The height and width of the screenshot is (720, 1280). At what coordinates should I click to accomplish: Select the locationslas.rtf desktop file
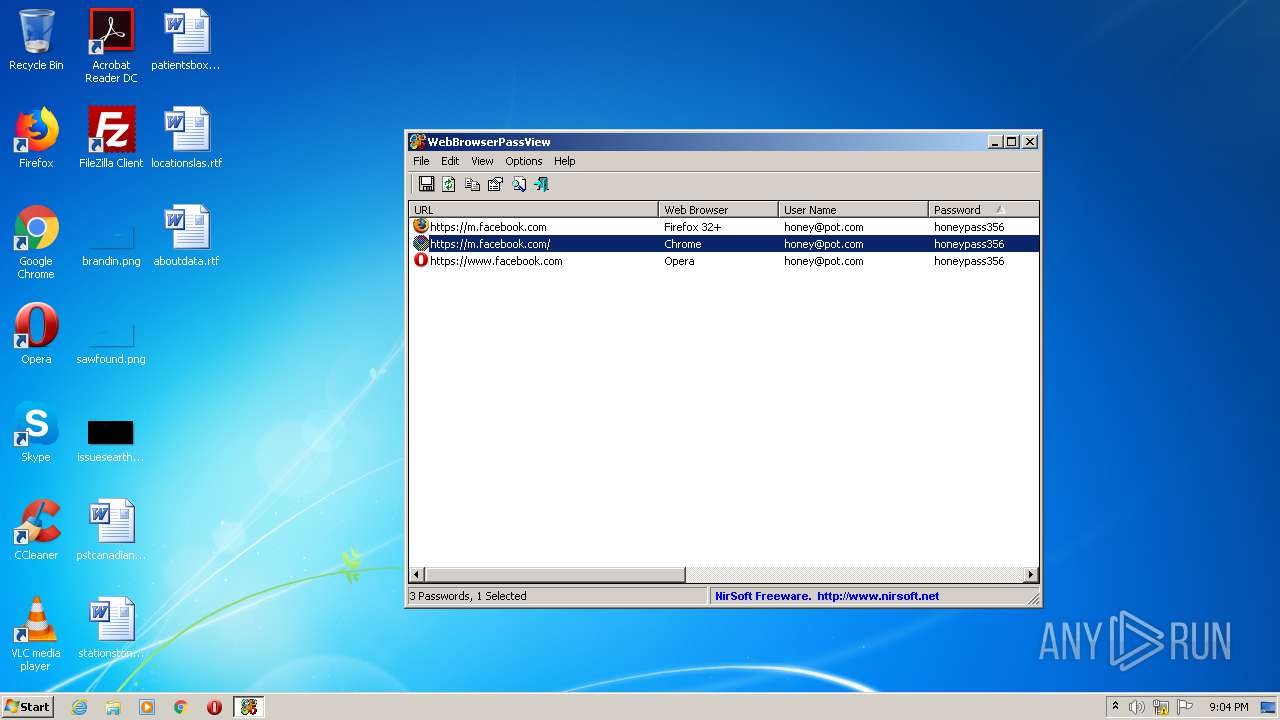tap(186, 137)
